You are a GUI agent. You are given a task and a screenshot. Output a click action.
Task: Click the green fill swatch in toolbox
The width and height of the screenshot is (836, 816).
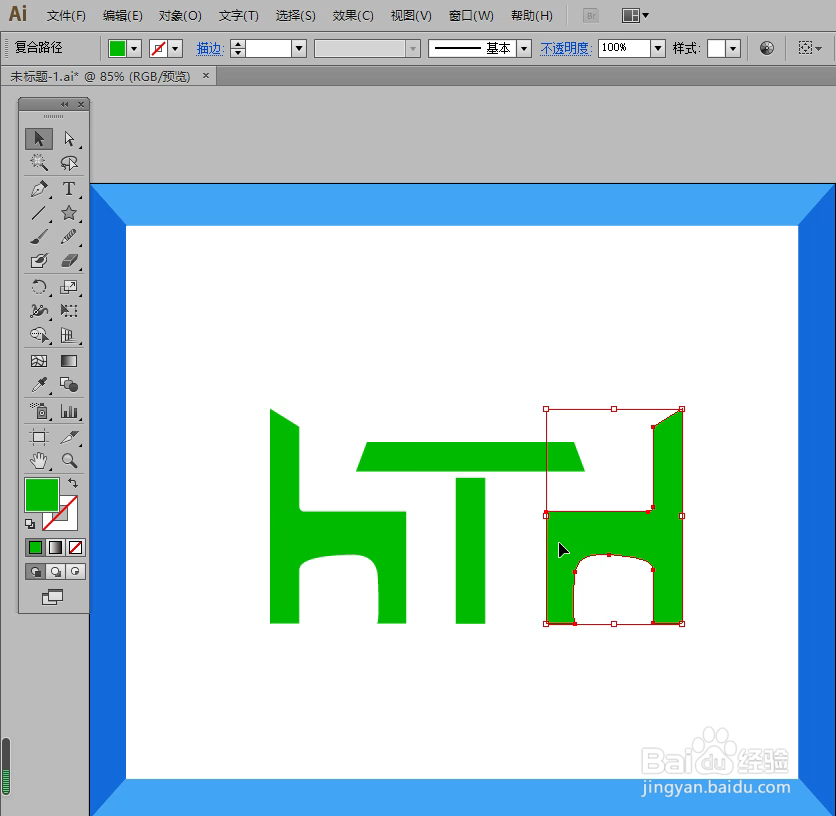coord(42,494)
